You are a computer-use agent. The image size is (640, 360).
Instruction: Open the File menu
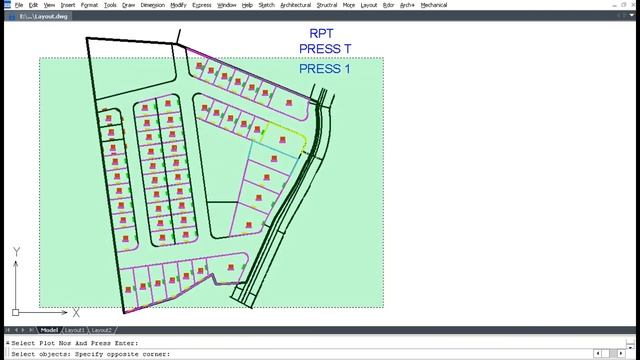[19, 5]
